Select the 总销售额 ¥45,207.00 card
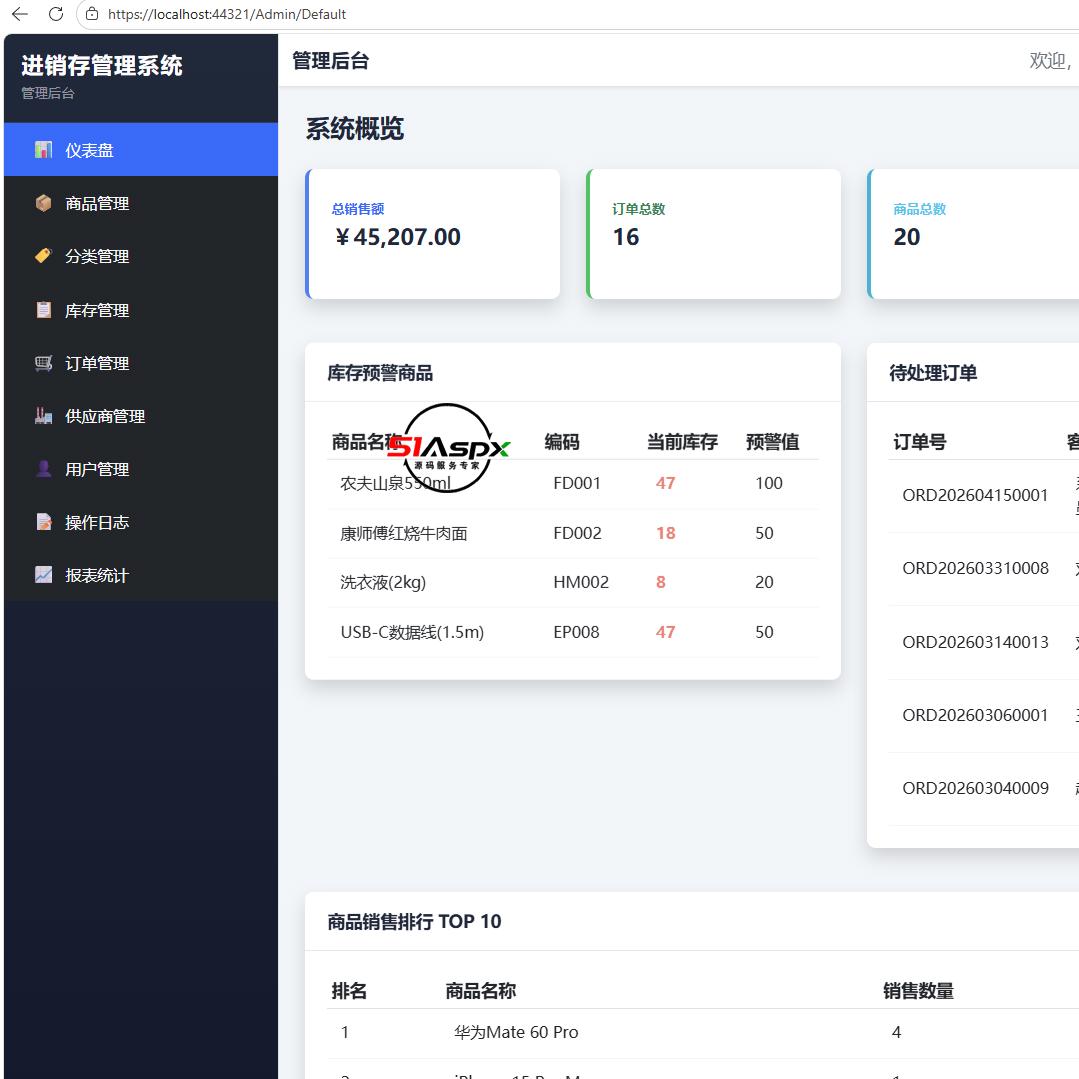Screen dimensions: 1079x1079 pyautogui.click(x=432, y=234)
